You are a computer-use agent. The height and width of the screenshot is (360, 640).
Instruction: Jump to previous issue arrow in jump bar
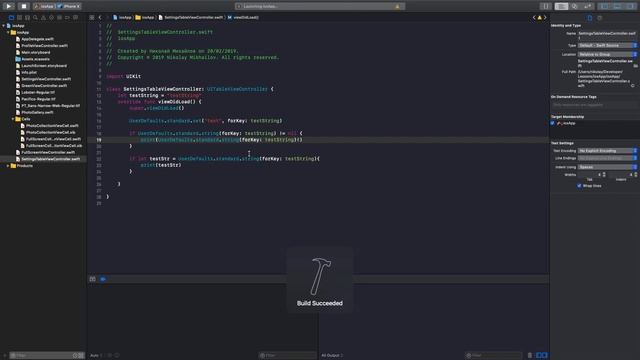(534, 18)
